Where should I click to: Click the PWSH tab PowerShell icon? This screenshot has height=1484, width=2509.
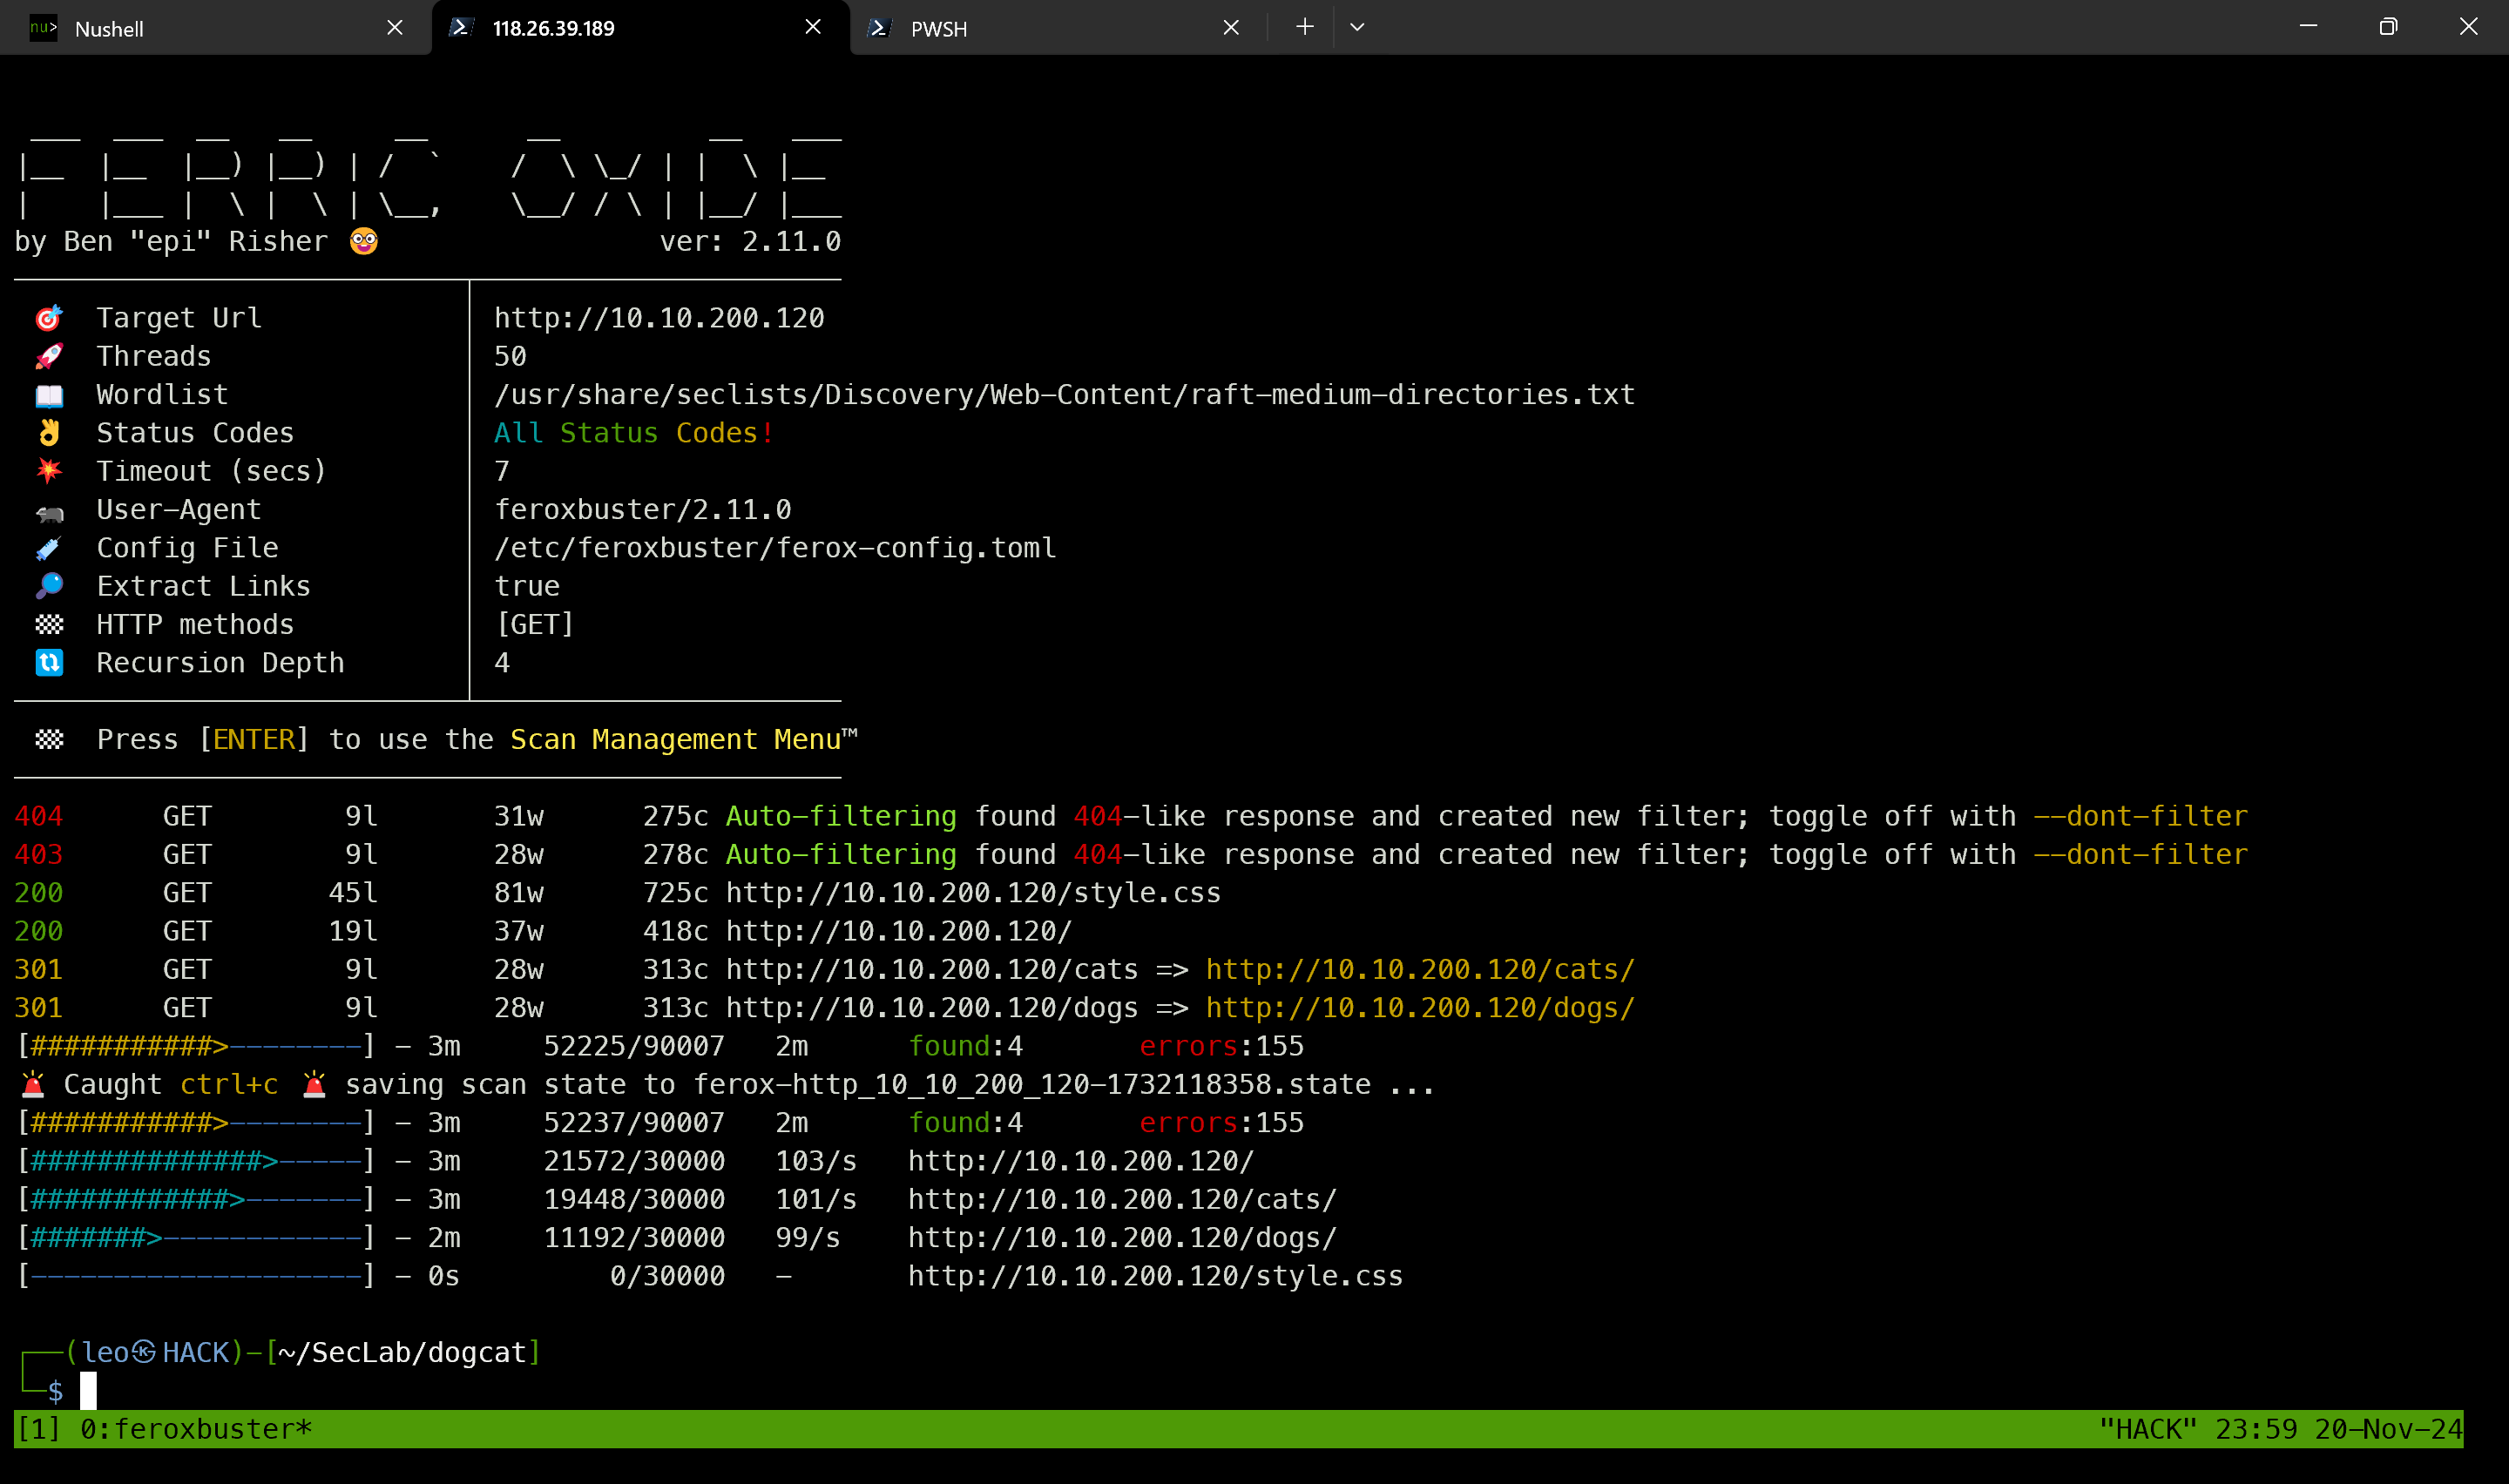click(879, 28)
